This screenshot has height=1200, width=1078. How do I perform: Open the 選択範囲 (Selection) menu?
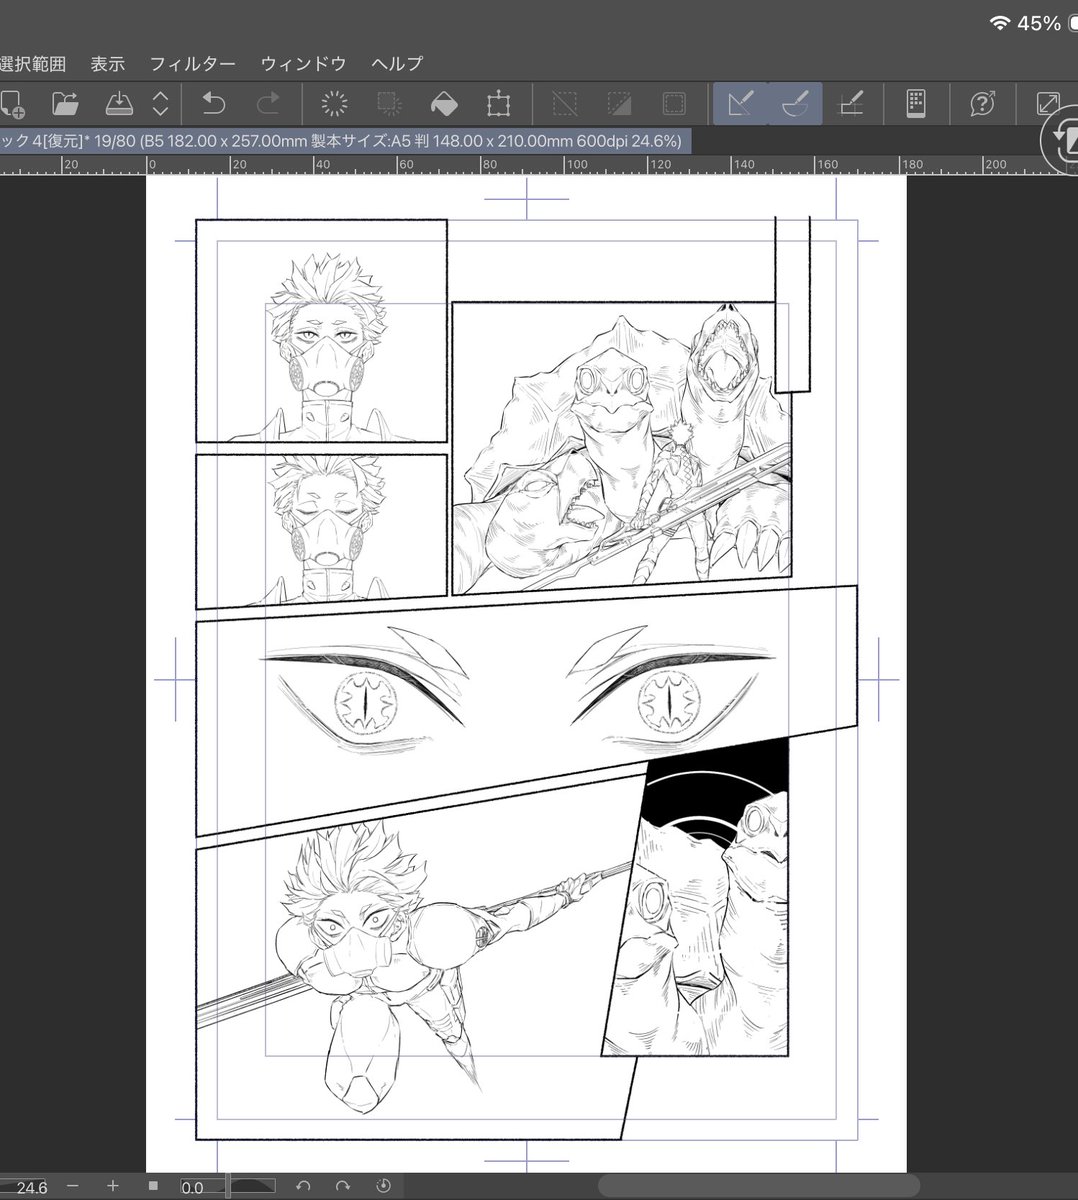point(32,63)
